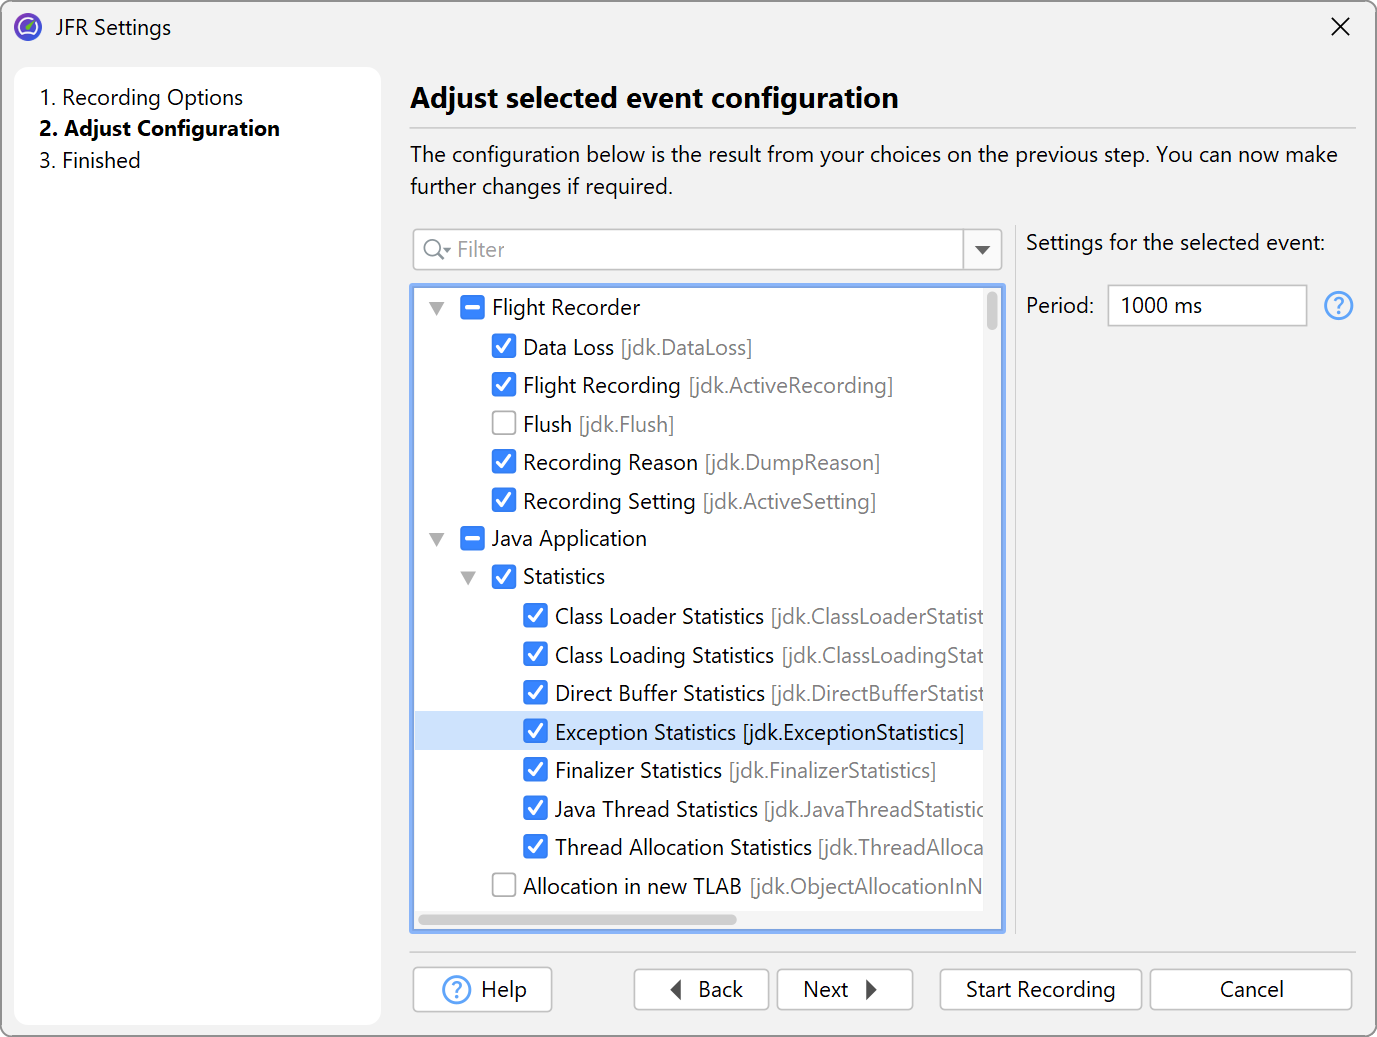
Task: Collapse the Java Application node
Action: [437, 539]
